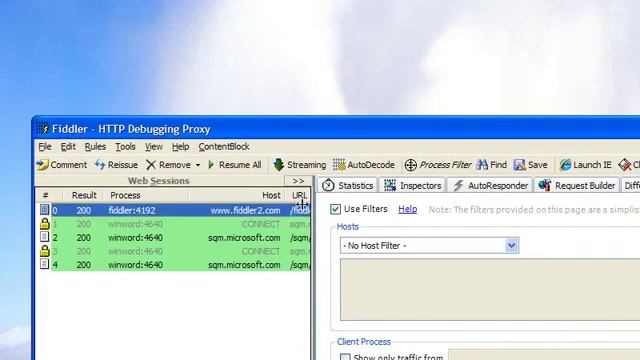Click lock icon of session 3
The width and height of the screenshot is (640, 360).
pos(44,251)
